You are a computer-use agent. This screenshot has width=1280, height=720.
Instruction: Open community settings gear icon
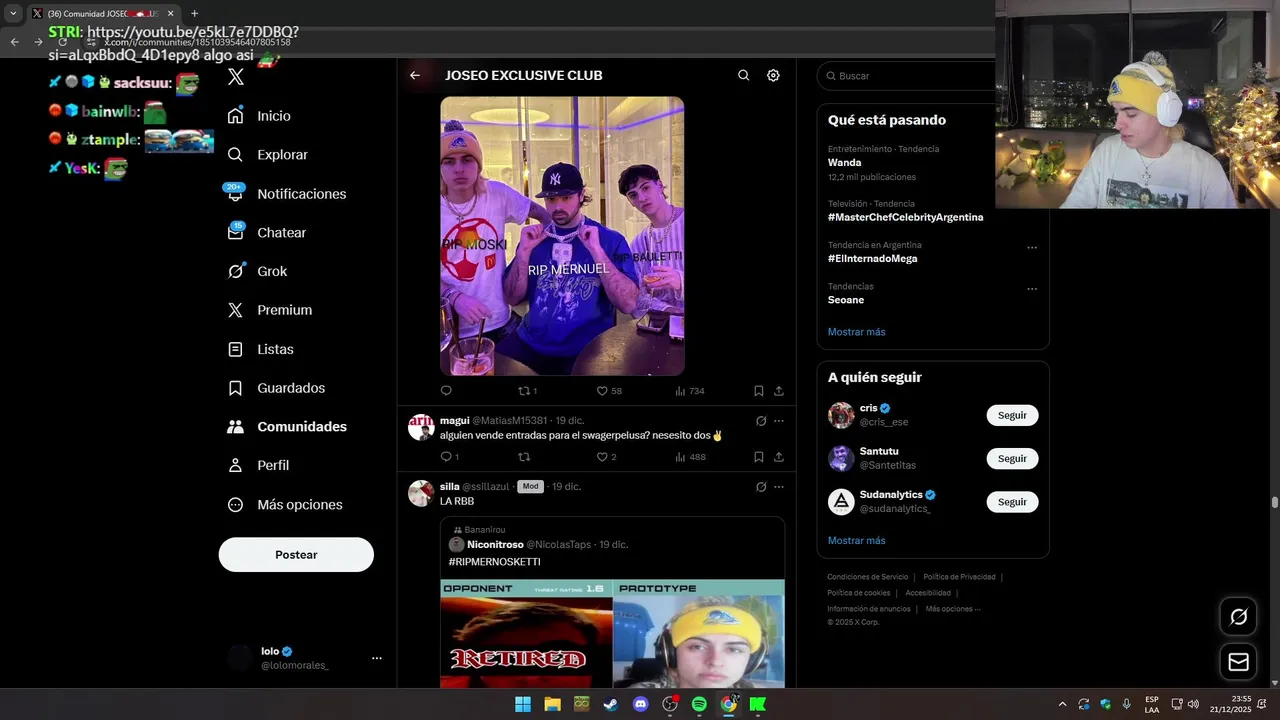pyautogui.click(x=773, y=75)
